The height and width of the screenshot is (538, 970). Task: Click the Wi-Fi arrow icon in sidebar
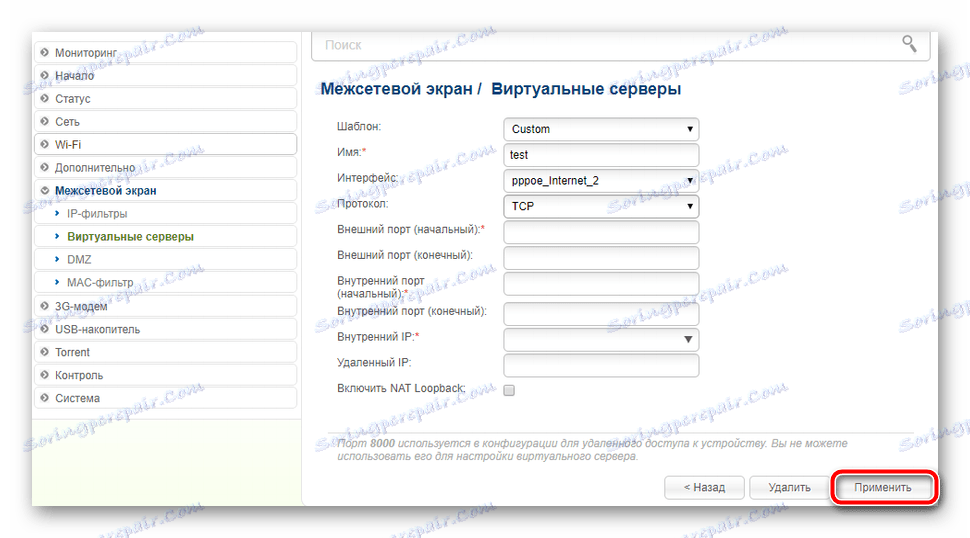[45, 144]
